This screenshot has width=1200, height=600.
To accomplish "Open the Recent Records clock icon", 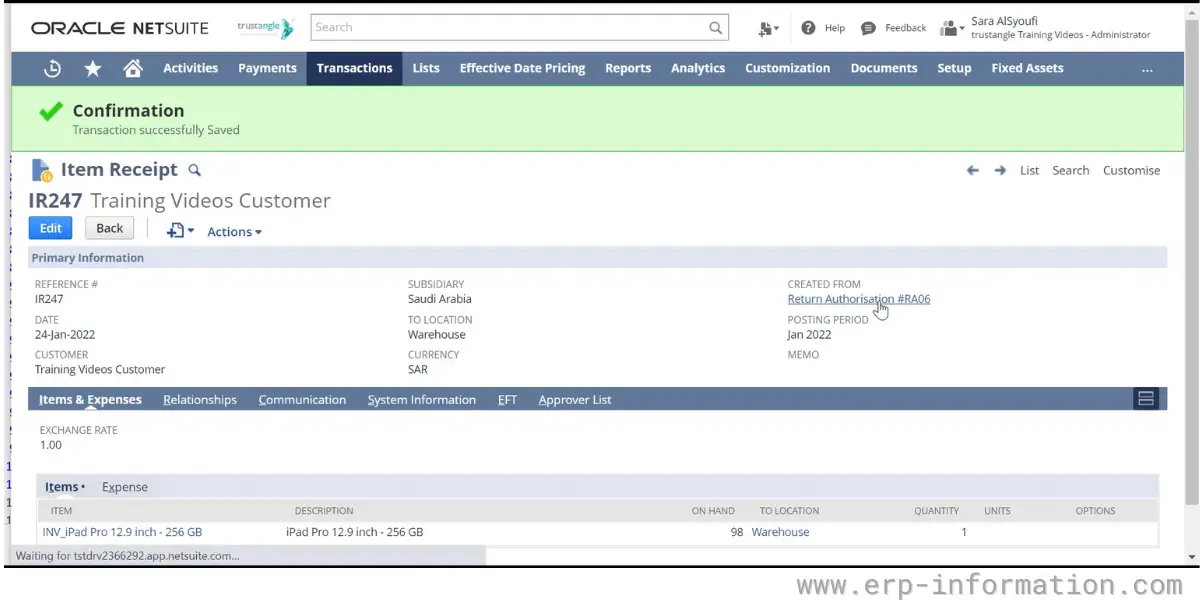I will tap(53, 68).
